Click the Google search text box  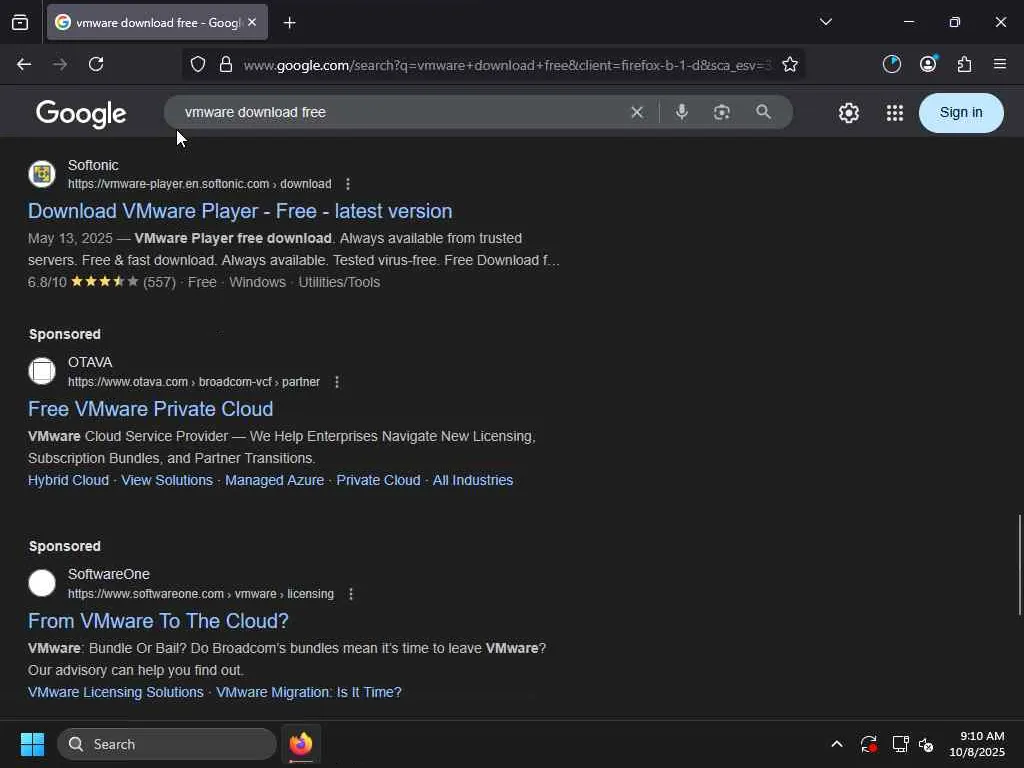tap(398, 112)
